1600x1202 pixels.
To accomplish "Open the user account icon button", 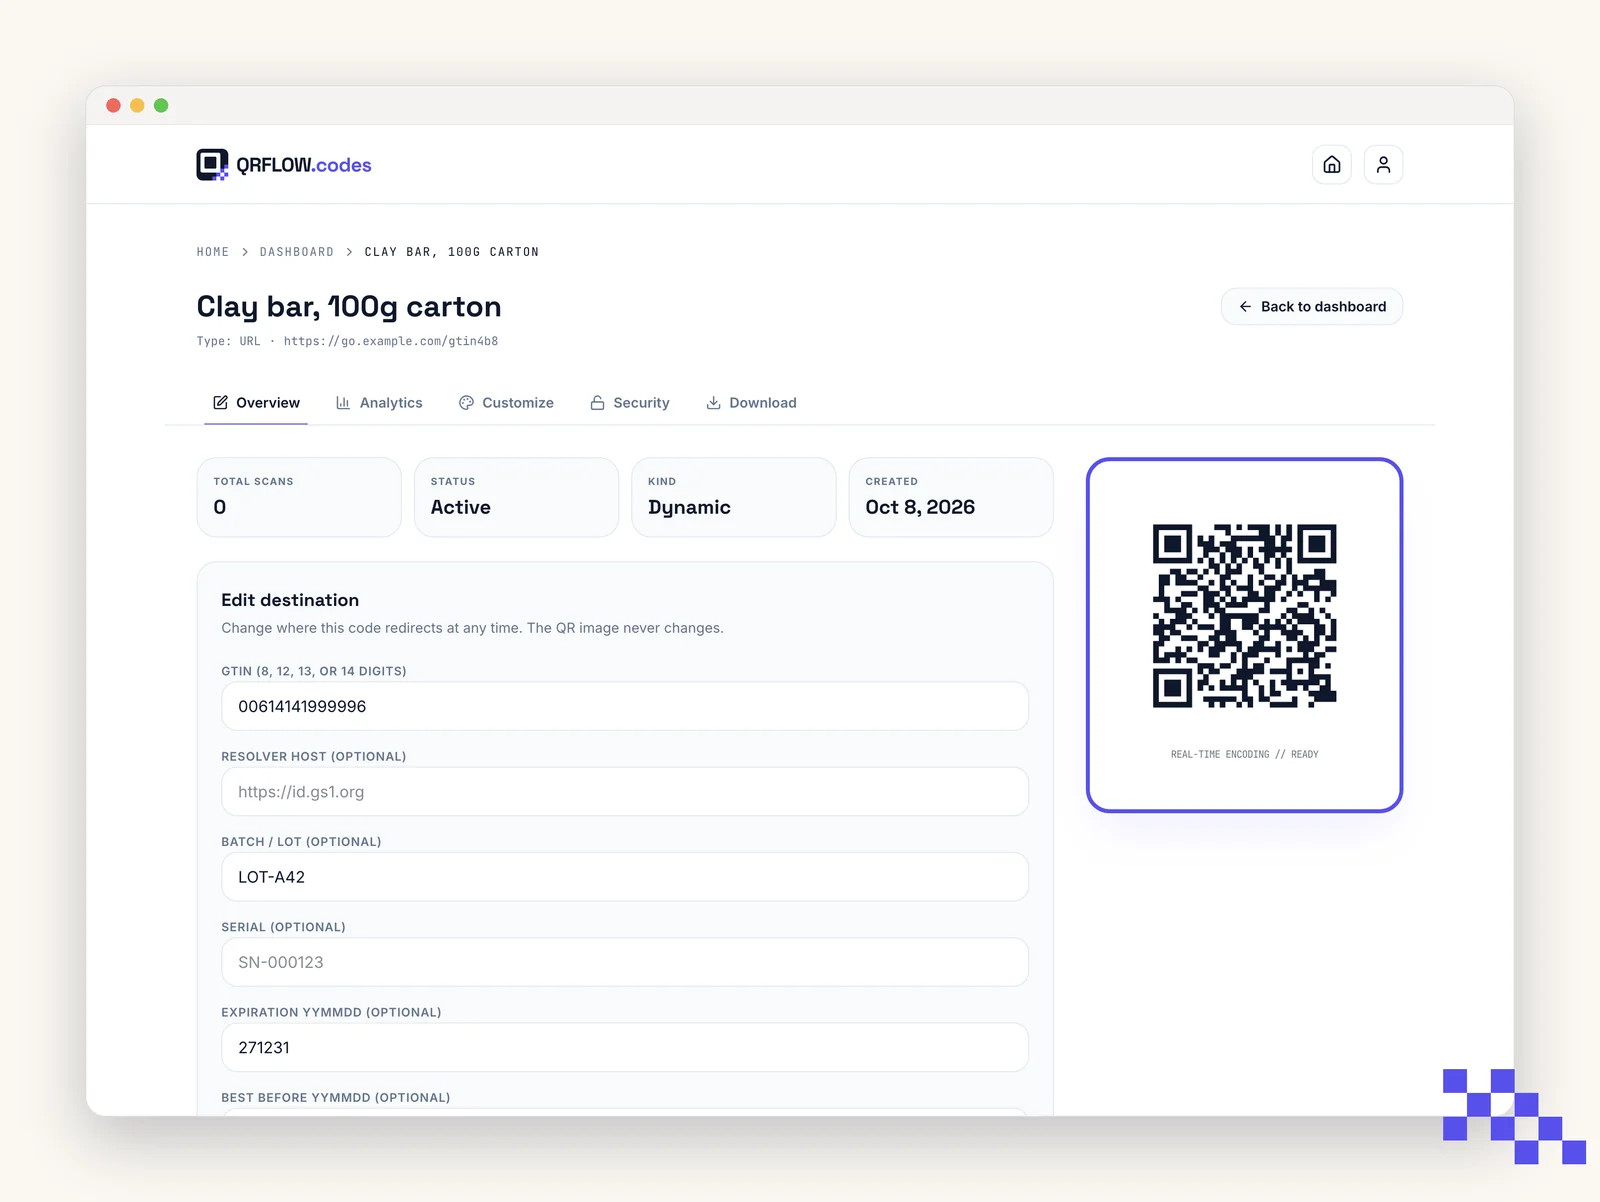I will [x=1383, y=165].
